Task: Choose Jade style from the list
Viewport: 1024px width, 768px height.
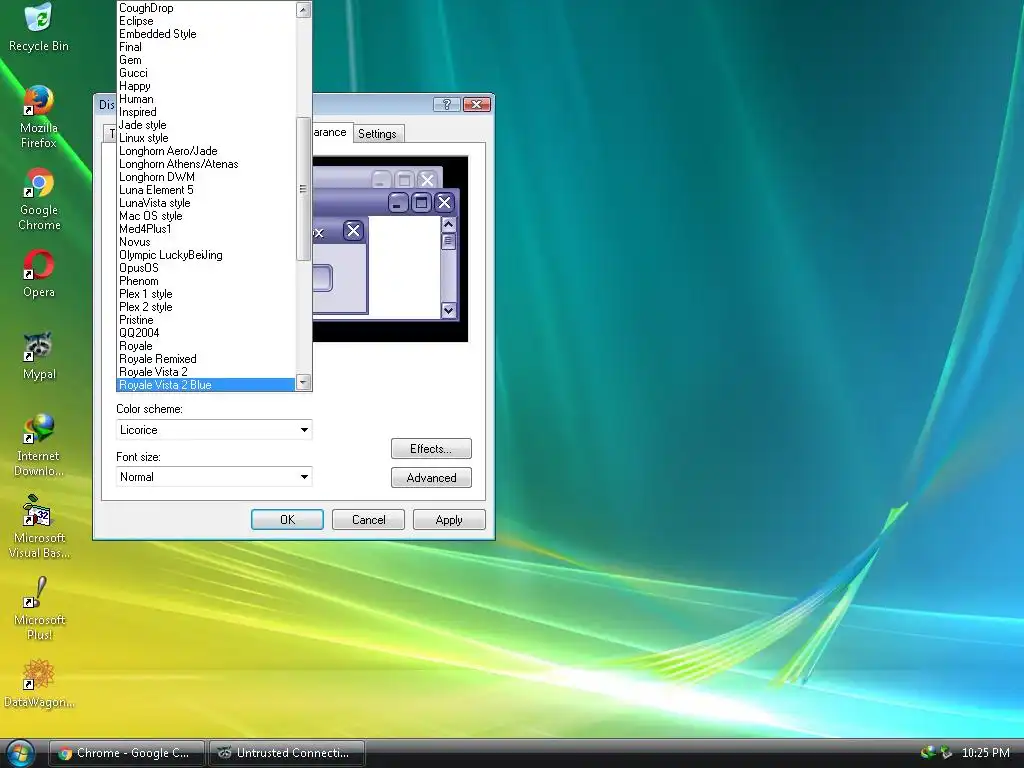Action: pos(206,125)
